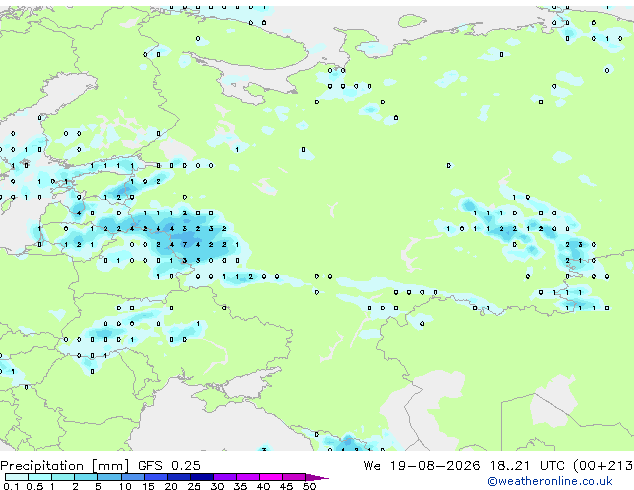Select the 35–40 mm legend color swatch
Image resolution: width=634 pixels, height=490 pixels.
click(248, 477)
